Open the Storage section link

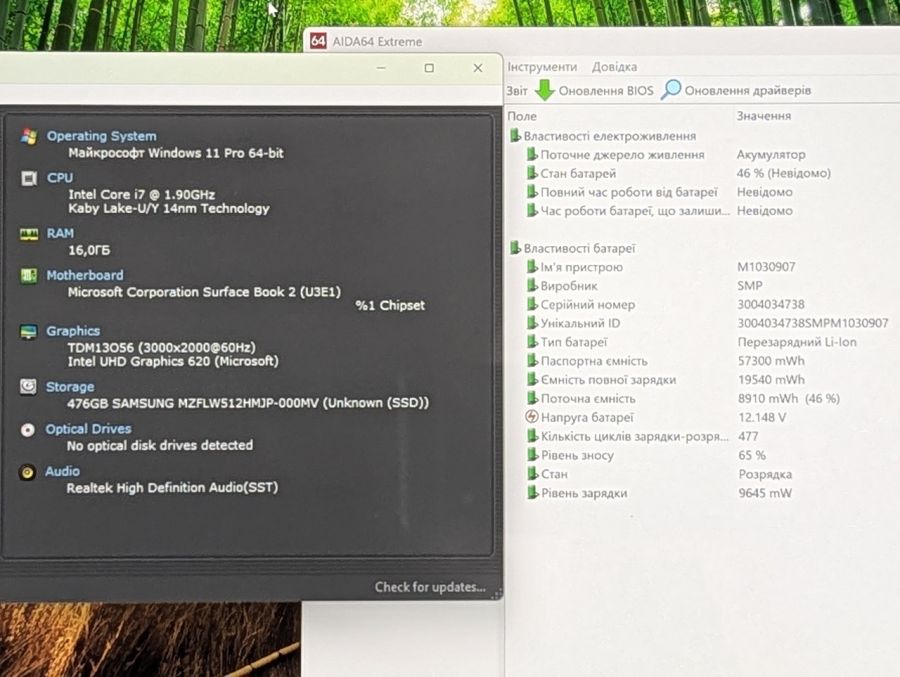pos(69,387)
